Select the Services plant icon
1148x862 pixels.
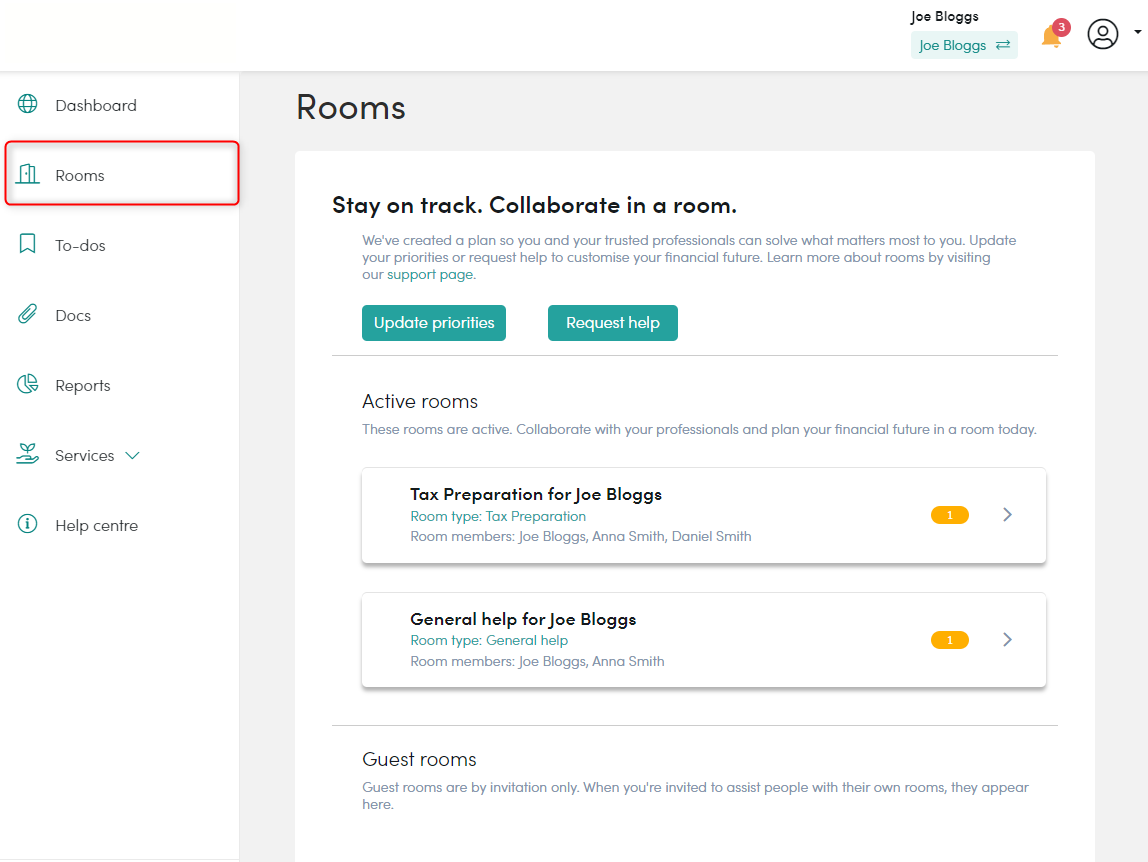tap(27, 454)
